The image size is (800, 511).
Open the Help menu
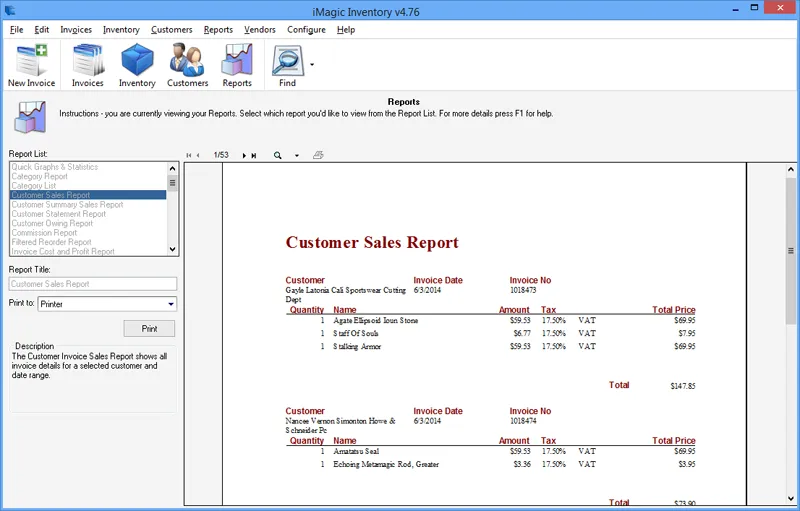(346, 30)
